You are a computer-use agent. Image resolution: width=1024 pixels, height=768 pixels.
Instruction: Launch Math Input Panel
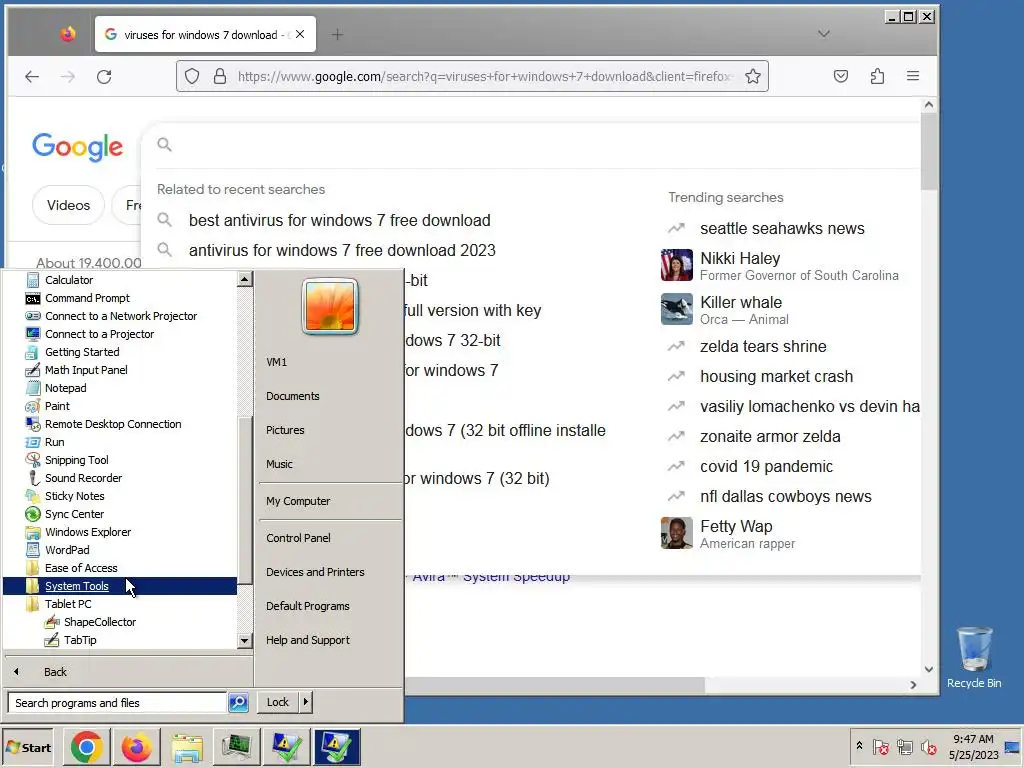coord(86,370)
